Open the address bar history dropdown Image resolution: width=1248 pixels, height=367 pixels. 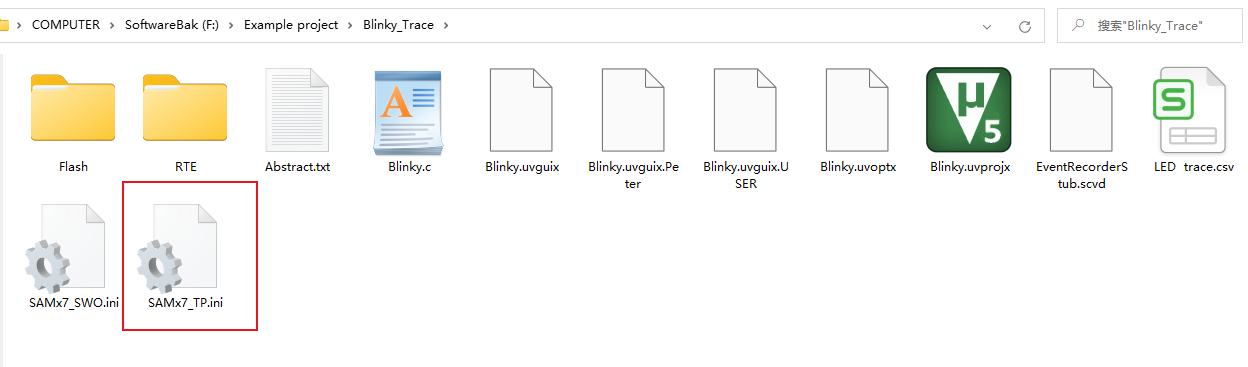coord(988,26)
